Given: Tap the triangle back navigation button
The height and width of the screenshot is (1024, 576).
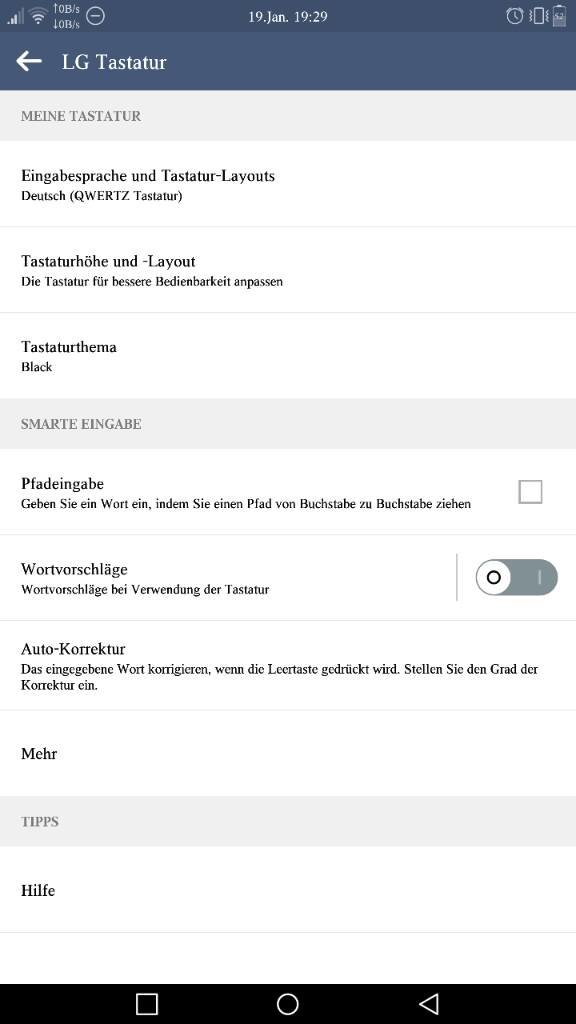Looking at the screenshot, I should [x=428, y=1004].
